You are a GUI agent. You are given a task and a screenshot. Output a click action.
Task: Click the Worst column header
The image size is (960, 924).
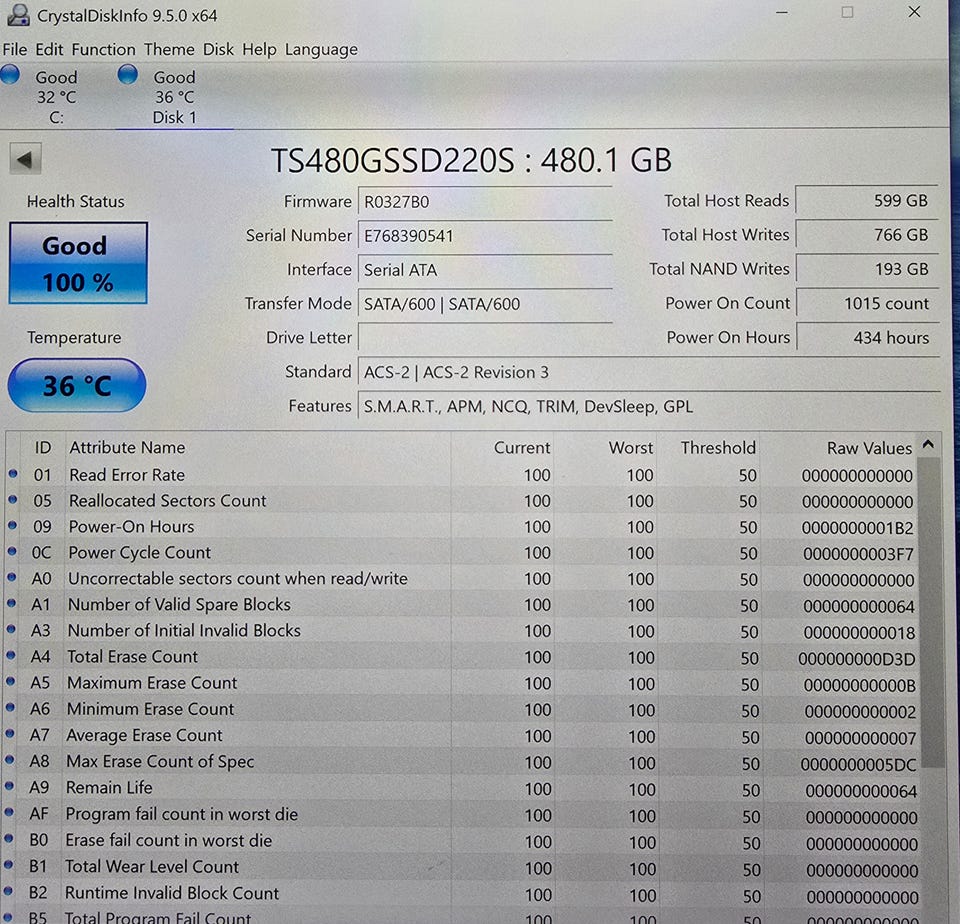click(605, 448)
